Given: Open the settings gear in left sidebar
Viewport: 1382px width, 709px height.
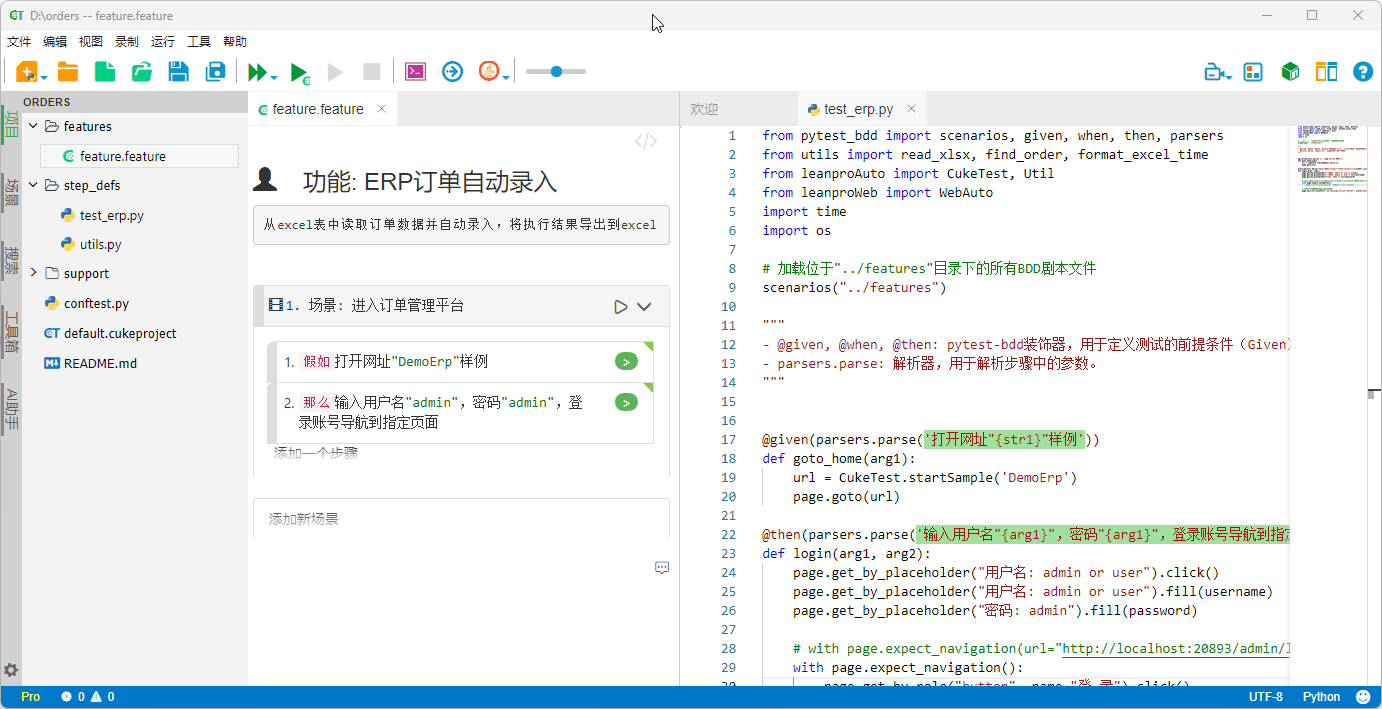Looking at the screenshot, I should point(11,670).
